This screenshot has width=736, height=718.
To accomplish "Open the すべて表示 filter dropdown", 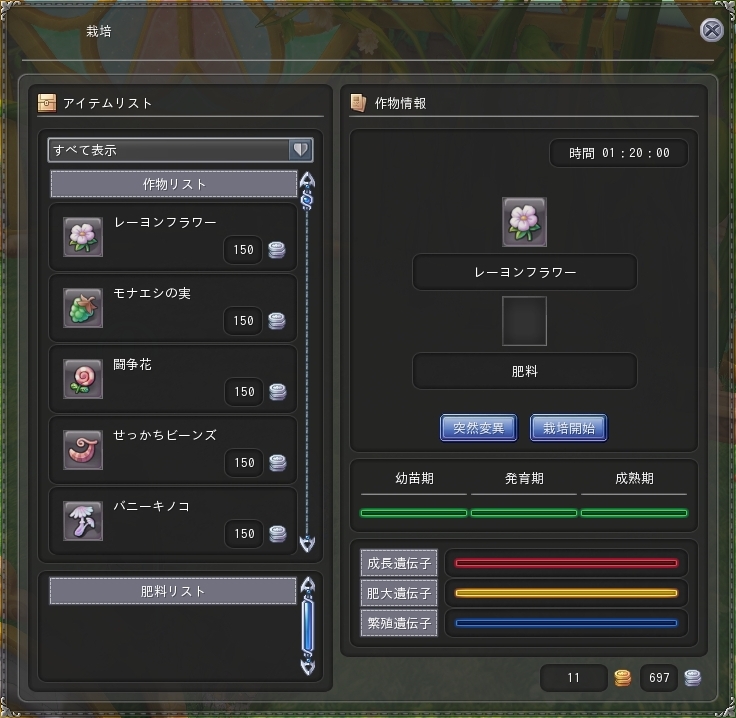I will coord(180,150).
